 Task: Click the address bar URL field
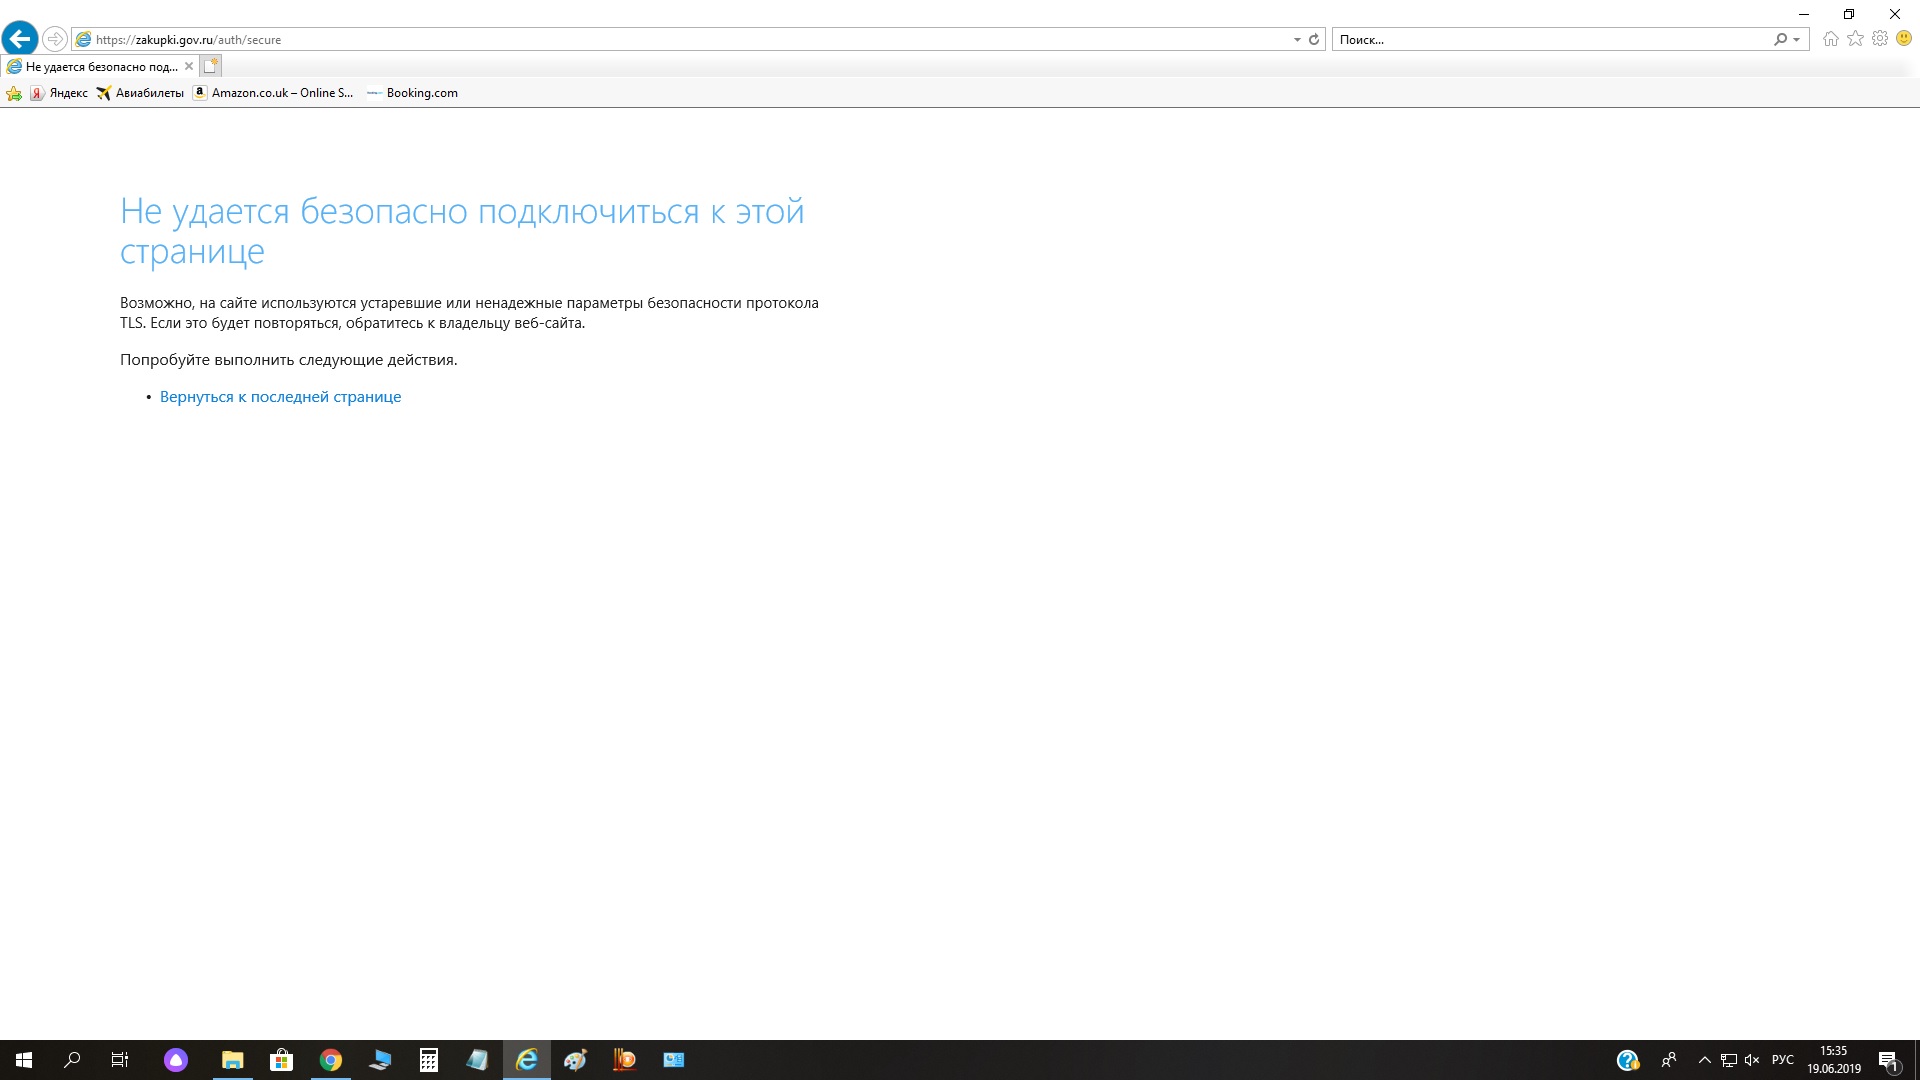(680, 40)
